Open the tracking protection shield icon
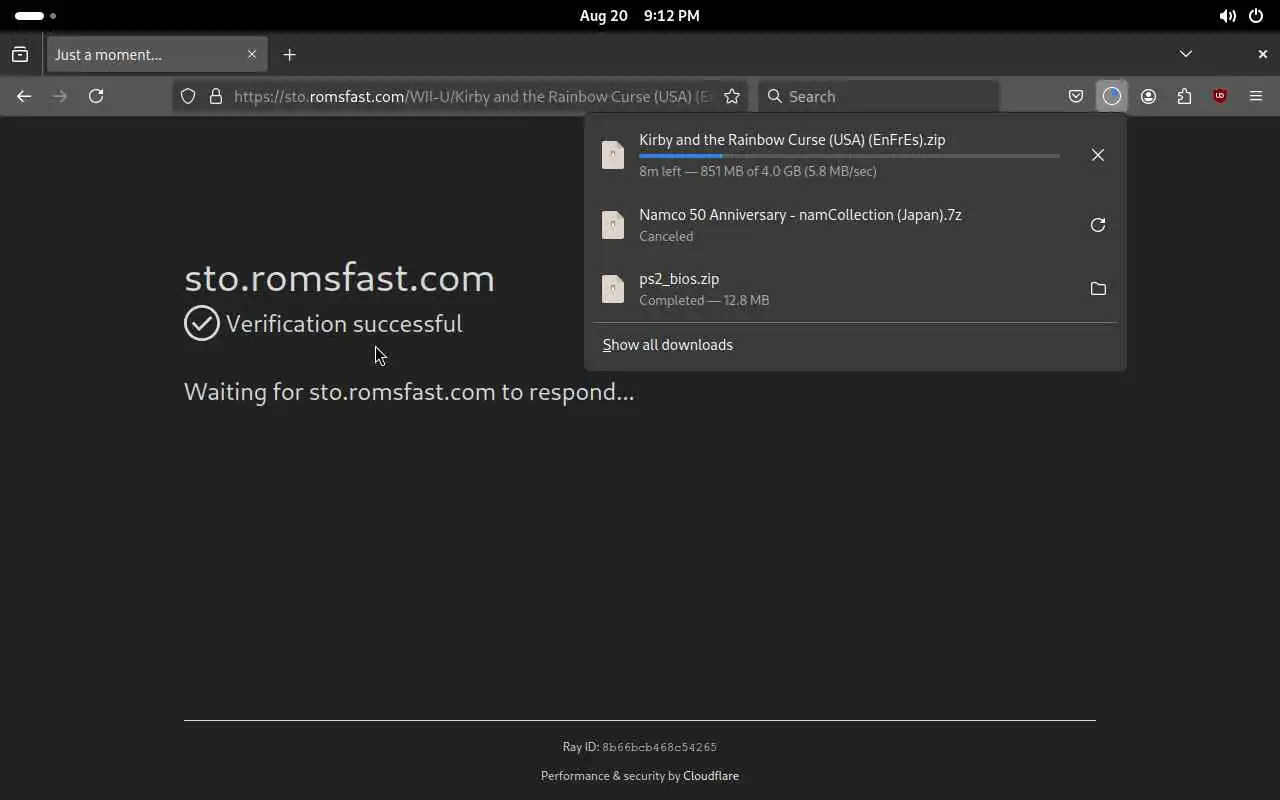This screenshot has width=1280, height=800. click(188, 96)
